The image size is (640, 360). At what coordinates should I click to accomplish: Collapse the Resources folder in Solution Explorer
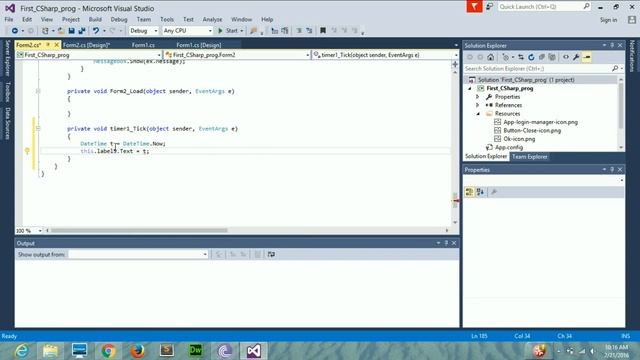478,114
